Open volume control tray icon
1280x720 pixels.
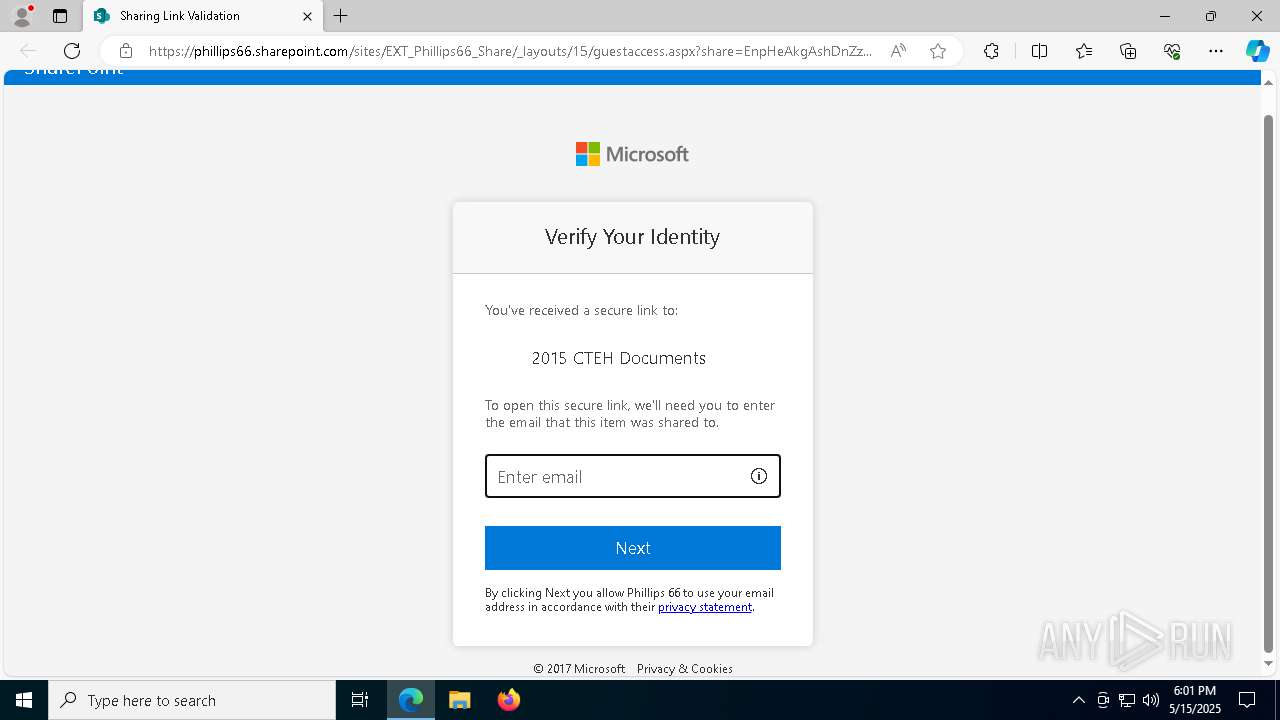(x=1151, y=700)
